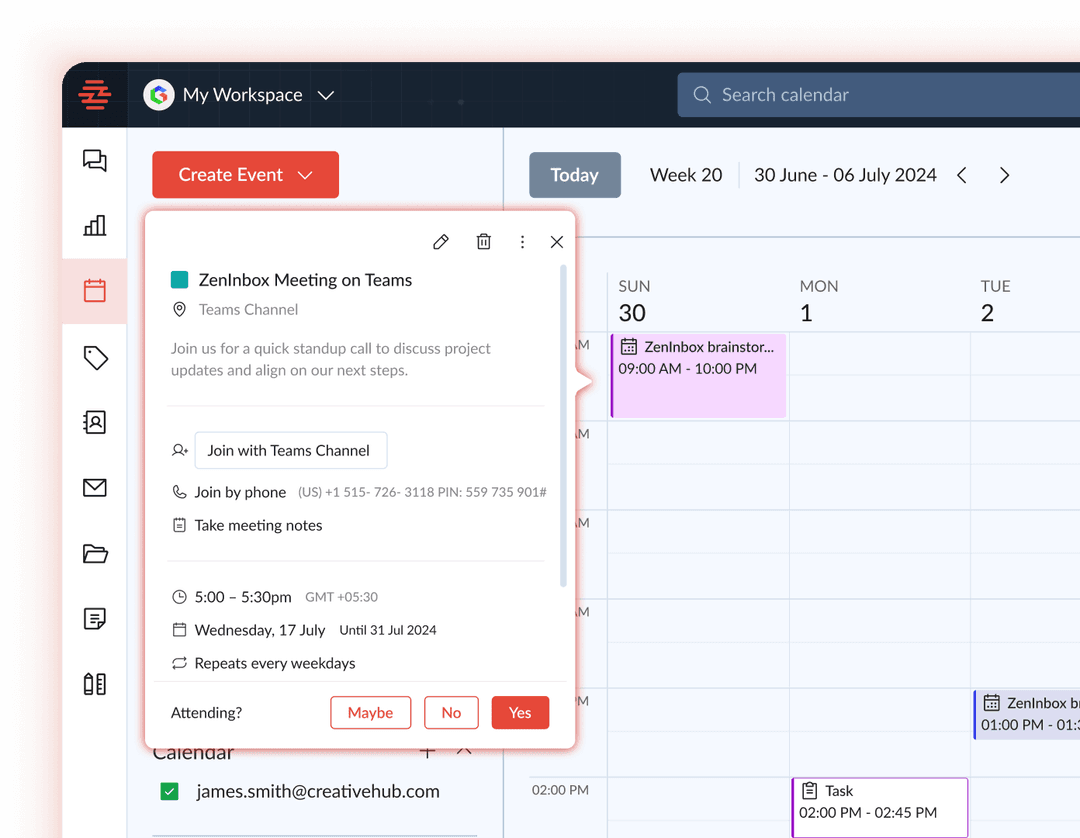Image resolution: width=1080 pixels, height=838 pixels.
Task: Click the Join by phone link
Action: 240,492
